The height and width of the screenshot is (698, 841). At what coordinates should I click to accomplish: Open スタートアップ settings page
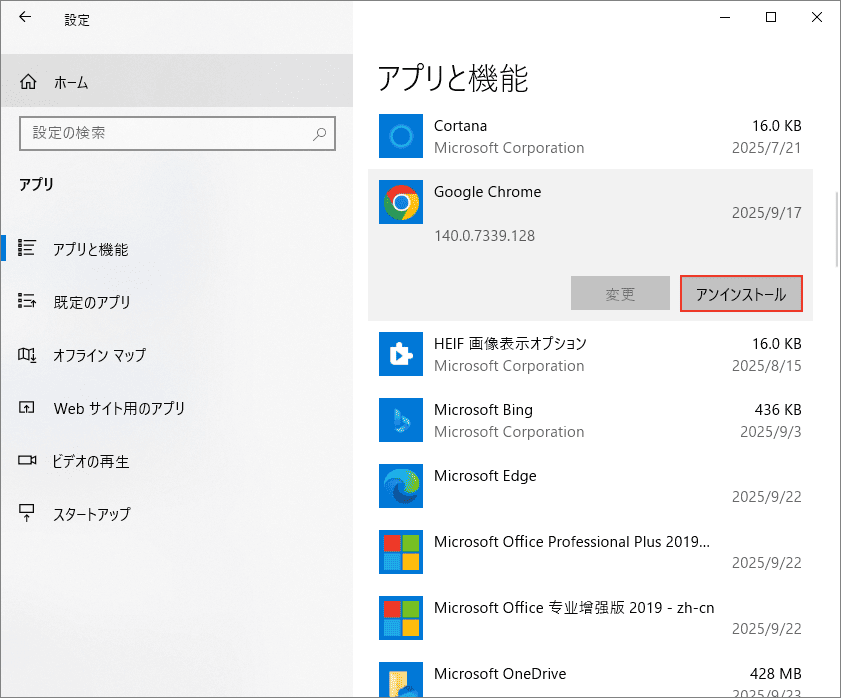point(92,514)
